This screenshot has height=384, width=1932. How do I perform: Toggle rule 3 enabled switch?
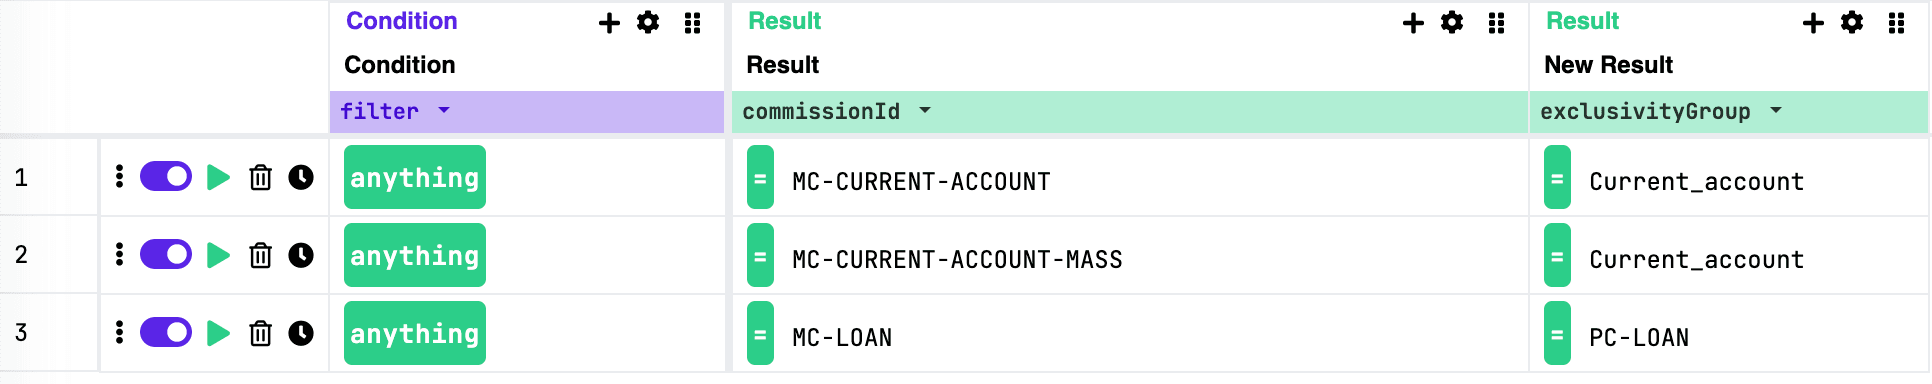pyautogui.click(x=166, y=333)
